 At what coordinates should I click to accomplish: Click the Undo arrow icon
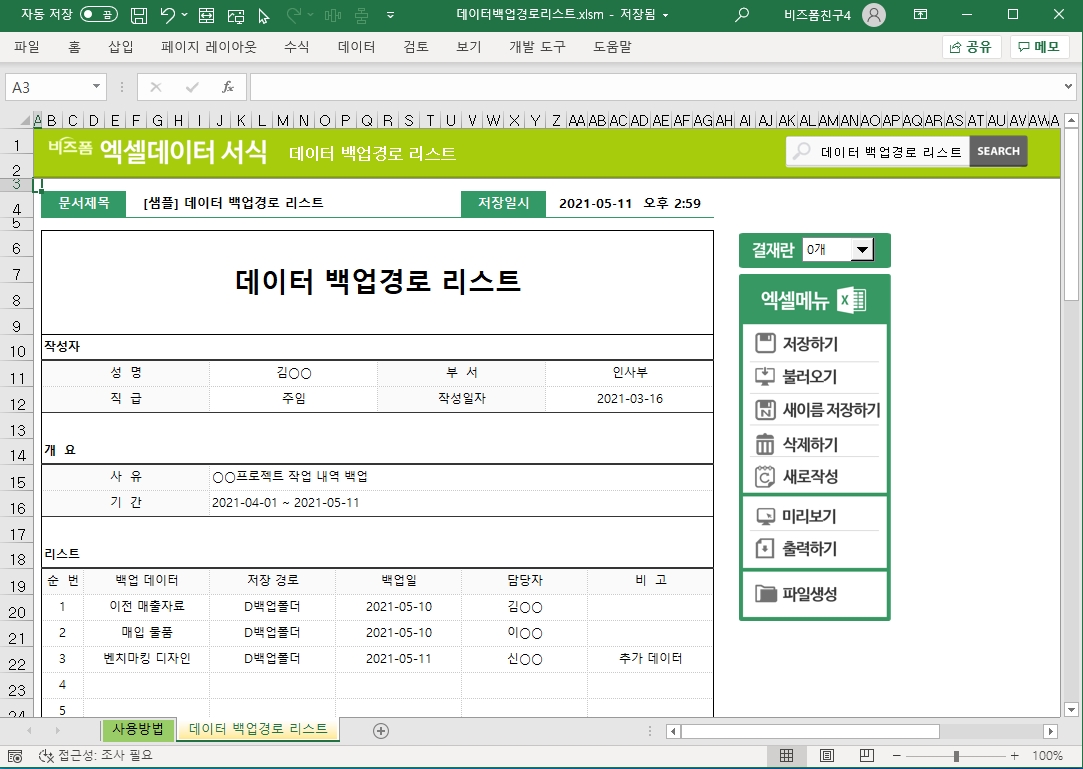coord(168,15)
